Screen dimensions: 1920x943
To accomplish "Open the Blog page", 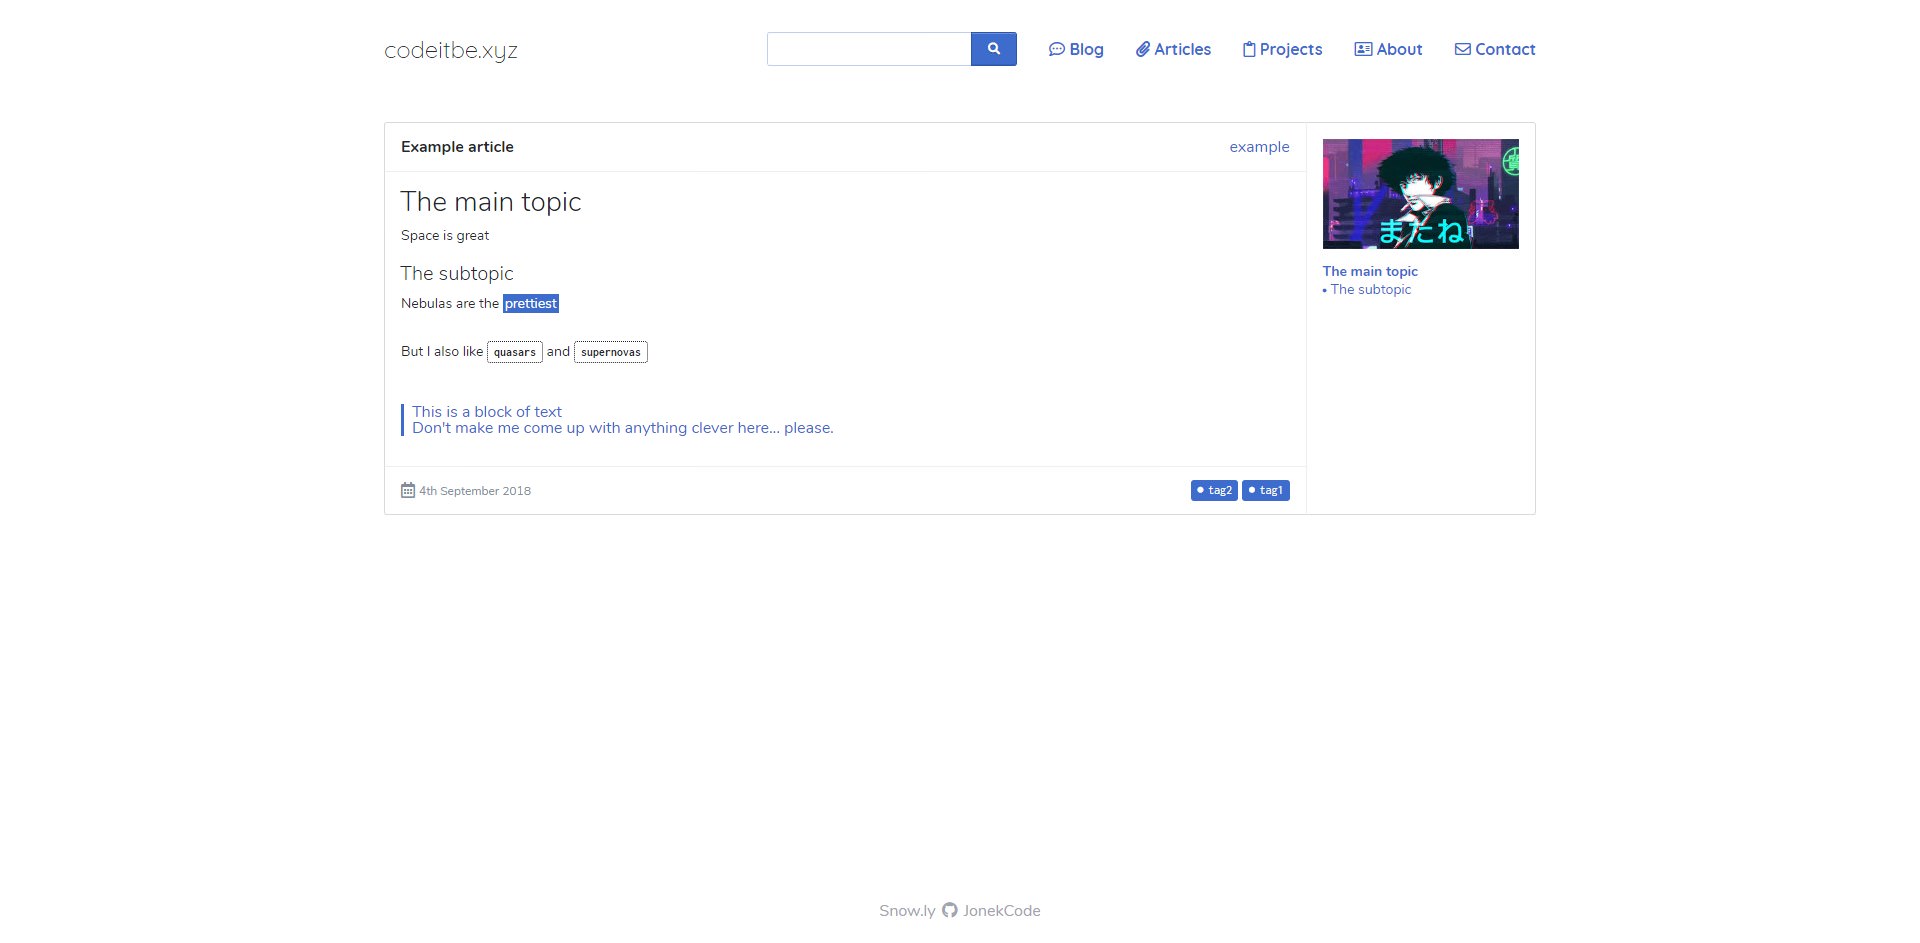I will 1076,49.
